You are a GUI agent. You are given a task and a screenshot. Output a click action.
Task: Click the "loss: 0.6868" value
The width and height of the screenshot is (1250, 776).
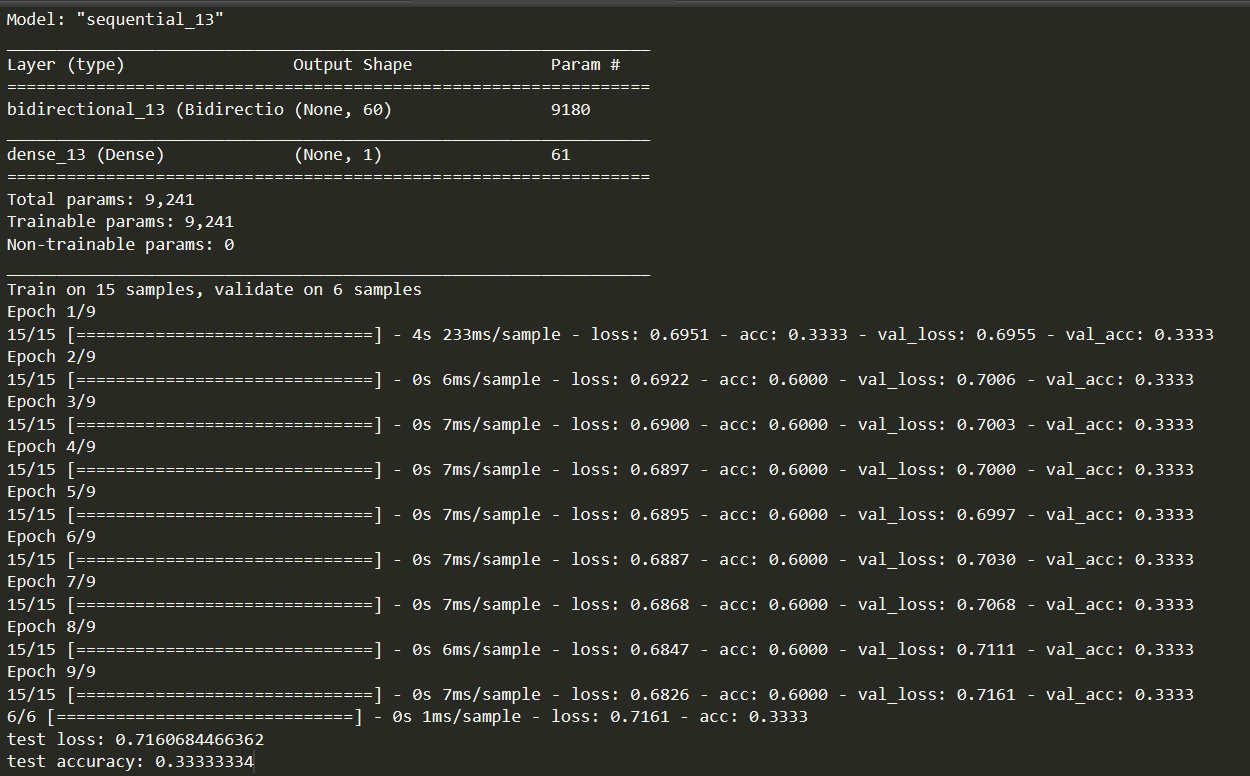630,605
